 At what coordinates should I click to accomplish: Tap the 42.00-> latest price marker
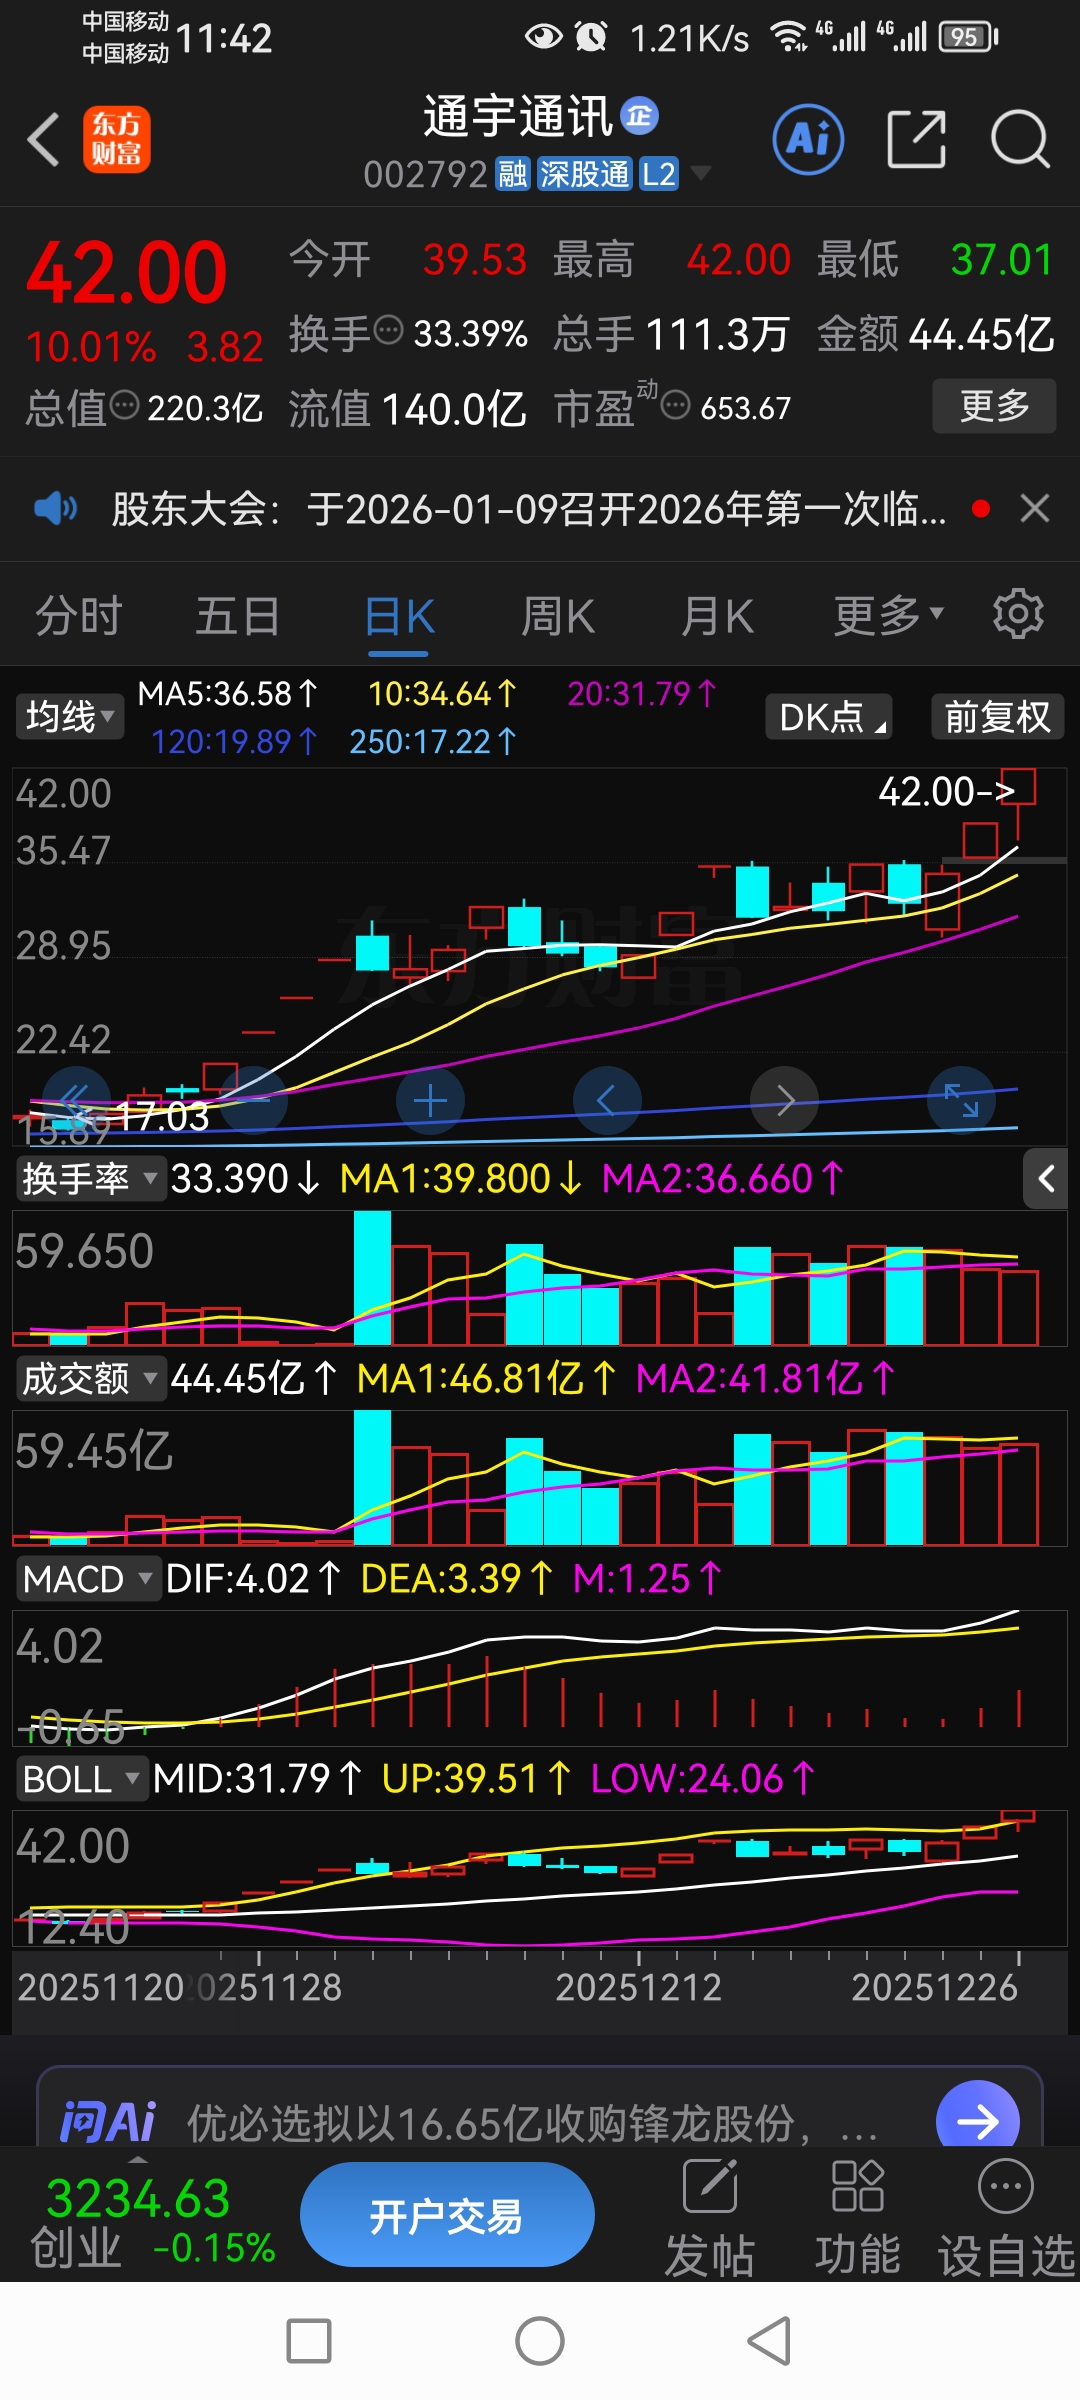(946, 791)
